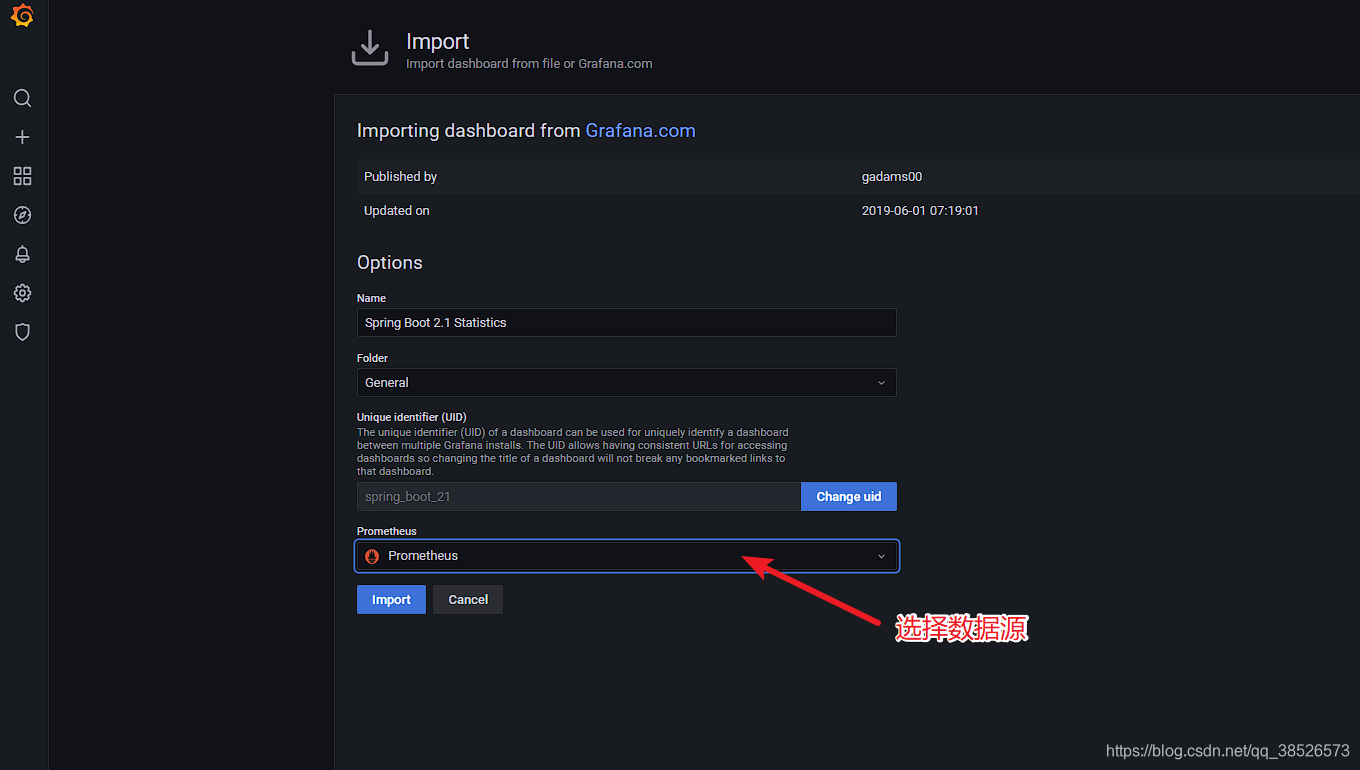The image size is (1360, 770).
Task: Click the Updated on label
Action: click(x=397, y=211)
